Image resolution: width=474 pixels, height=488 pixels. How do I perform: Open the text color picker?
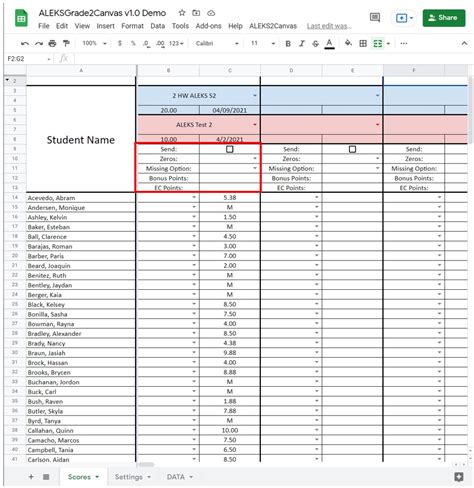point(329,44)
